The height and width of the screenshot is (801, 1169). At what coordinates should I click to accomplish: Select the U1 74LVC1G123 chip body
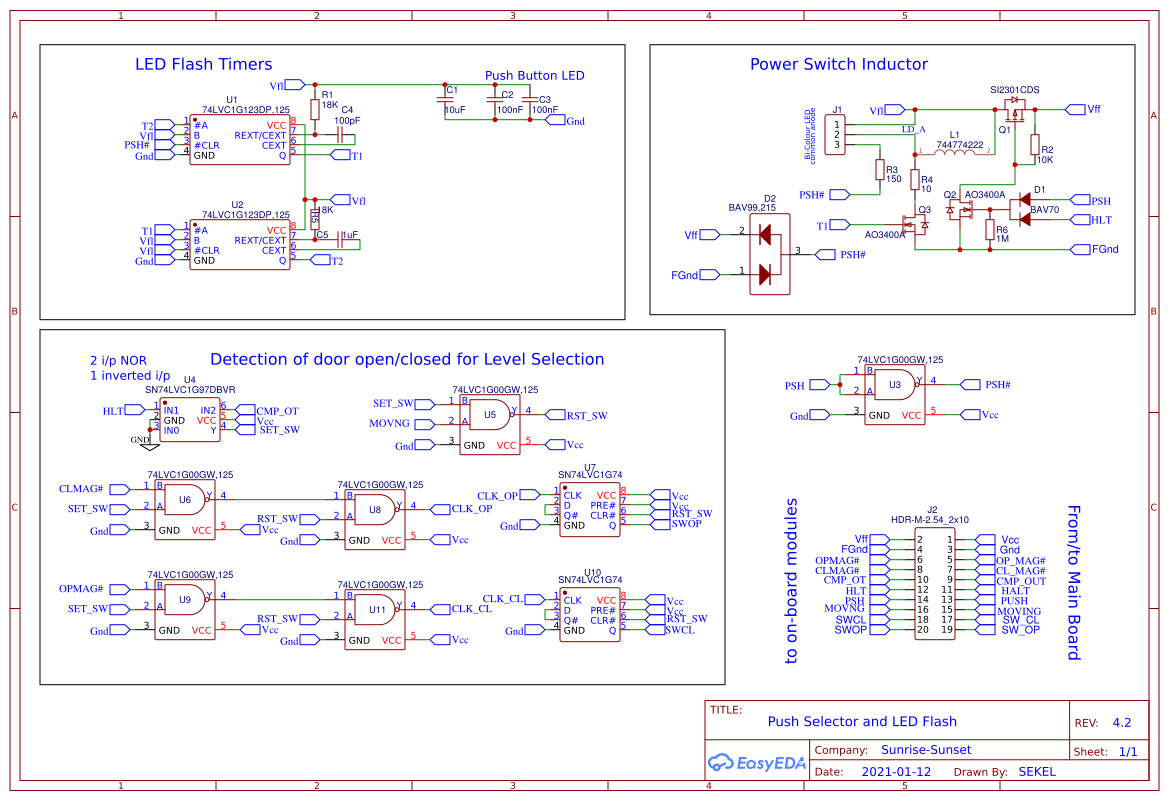pos(240,140)
